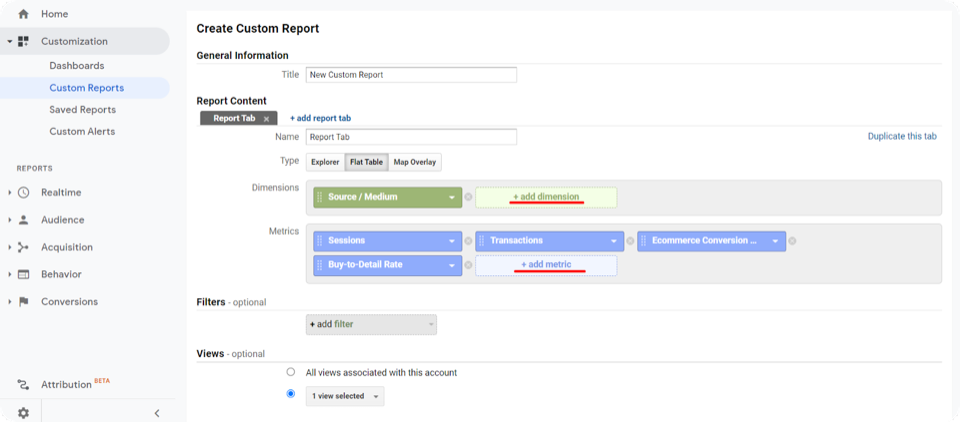
Task: Open Dashboards under Customization
Action: tap(76, 66)
